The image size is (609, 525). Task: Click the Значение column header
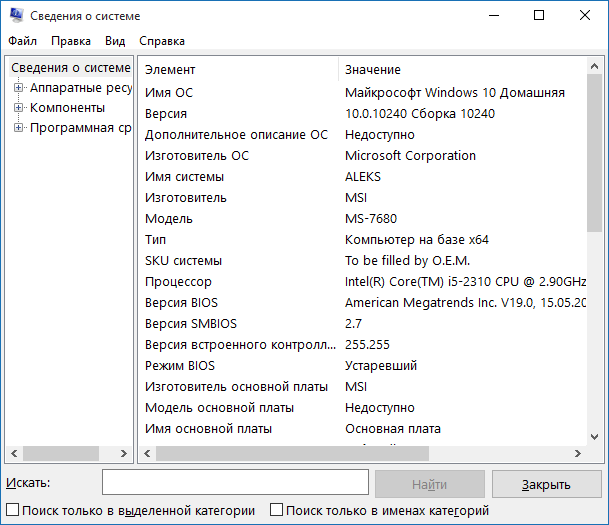point(373,70)
